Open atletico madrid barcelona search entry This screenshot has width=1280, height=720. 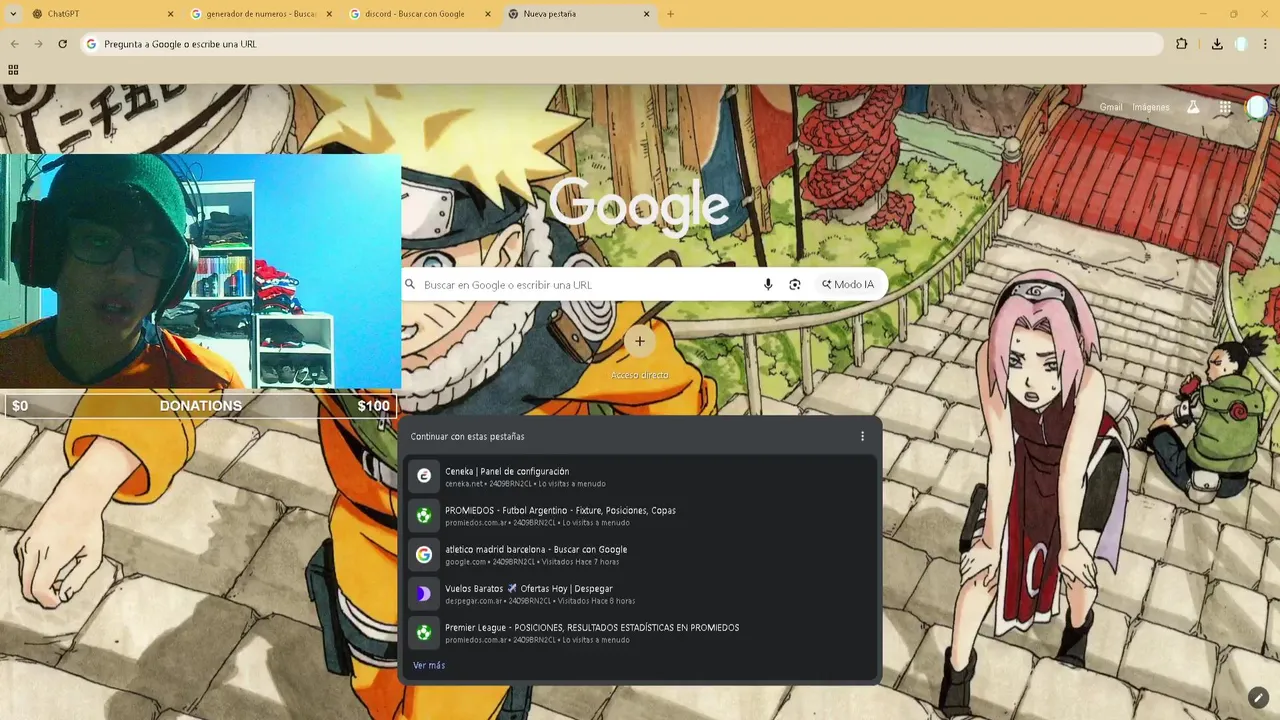(640, 554)
